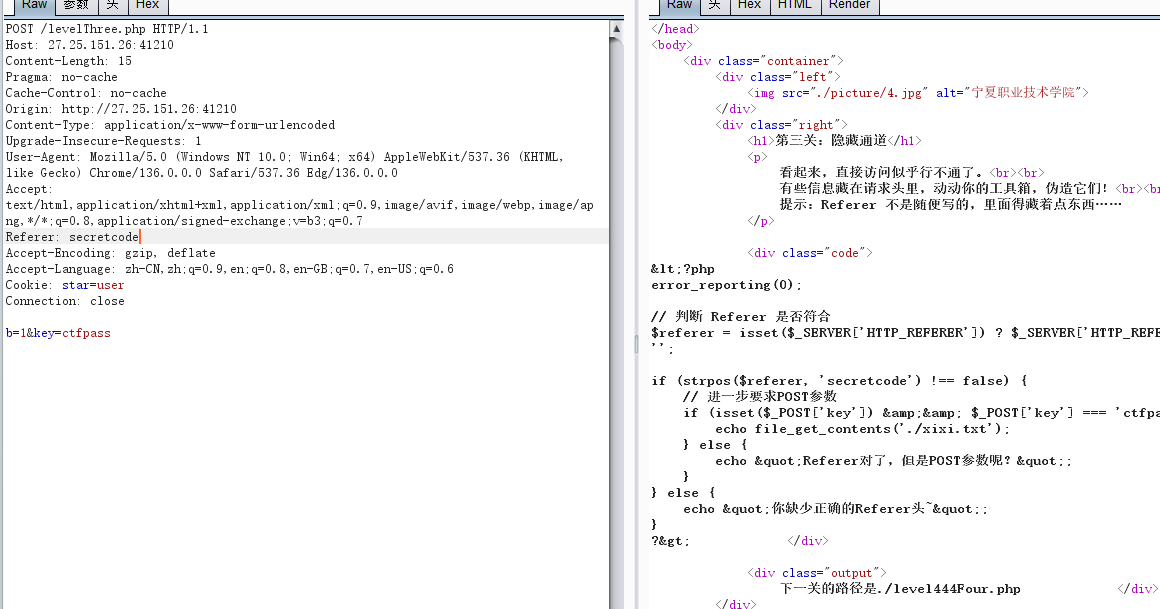Click the '&lt;?php' opening line
The image size is (1160, 609).
point(682,269)
